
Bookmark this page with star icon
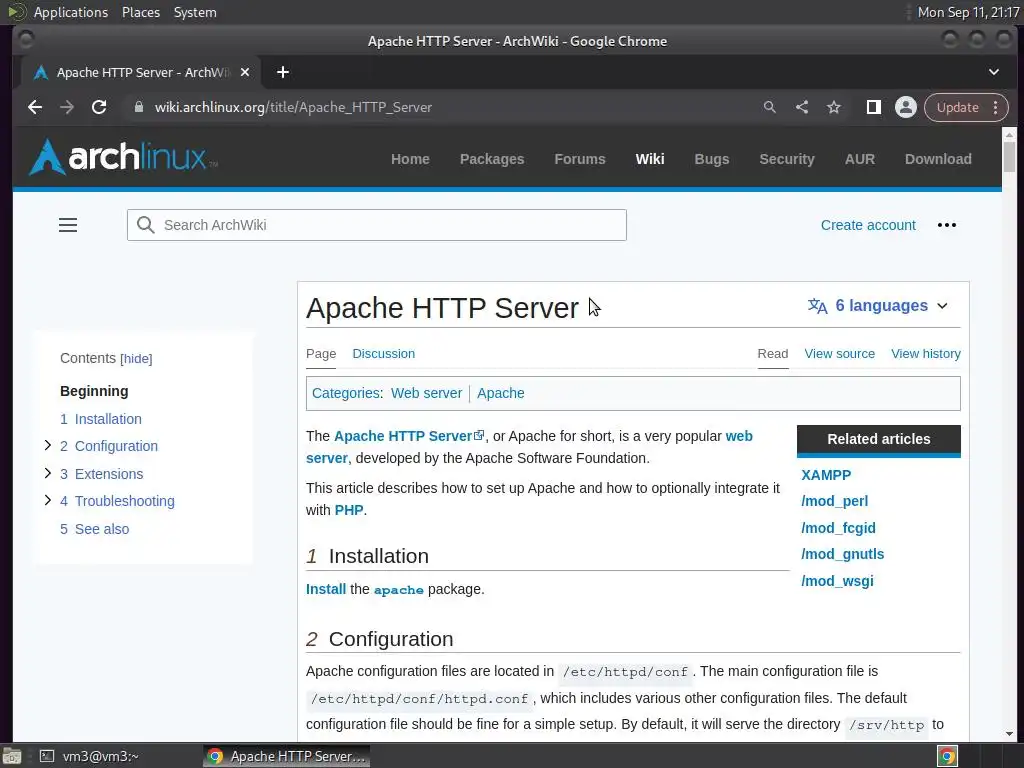834,107
